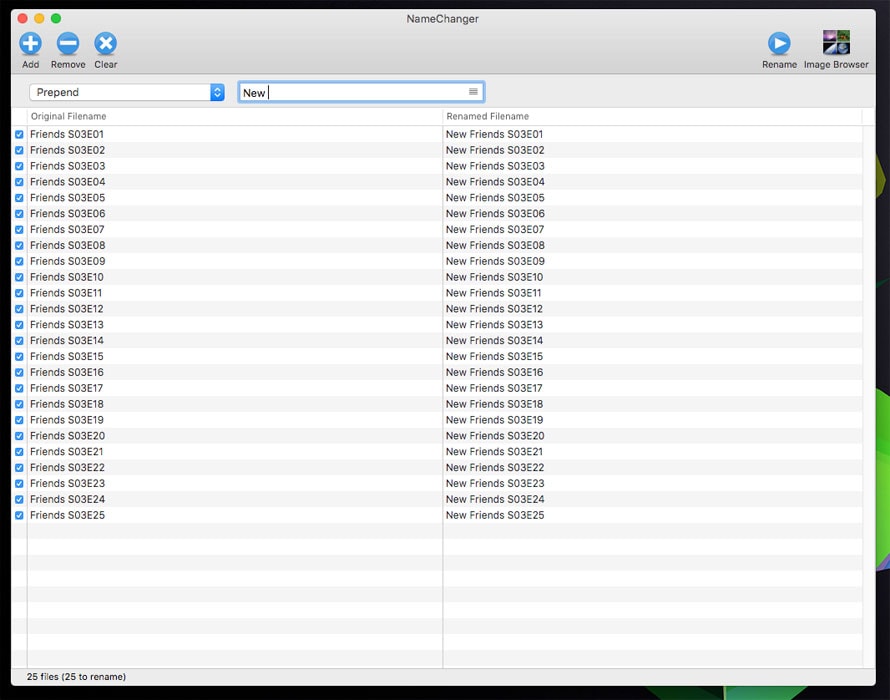
Task: Toggle checkbox next to Friends S03E17
Action: pos(19,388)
